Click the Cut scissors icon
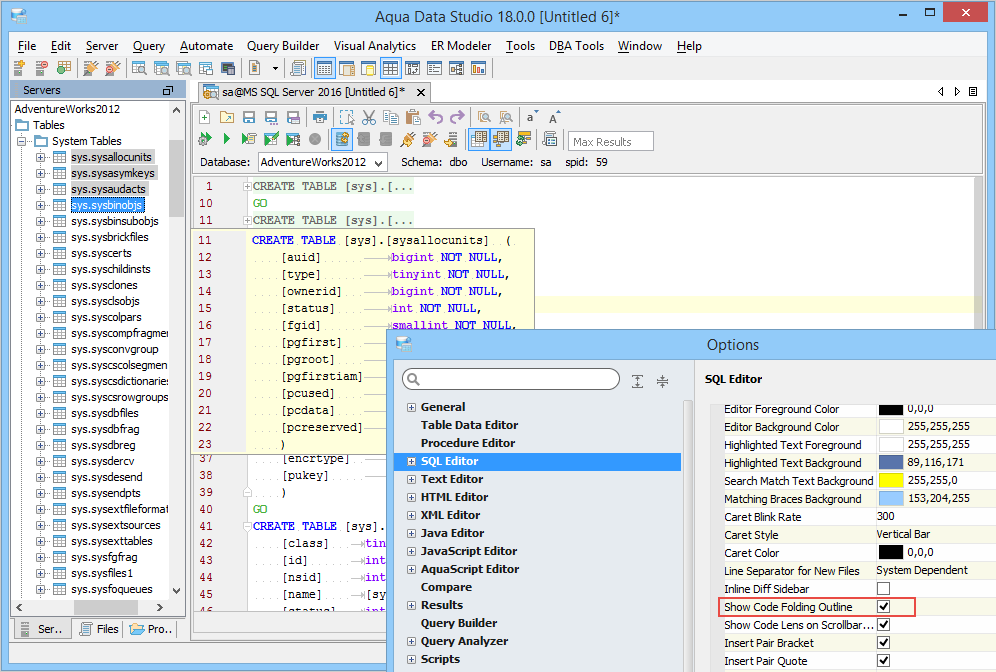 tap(369, 117)
